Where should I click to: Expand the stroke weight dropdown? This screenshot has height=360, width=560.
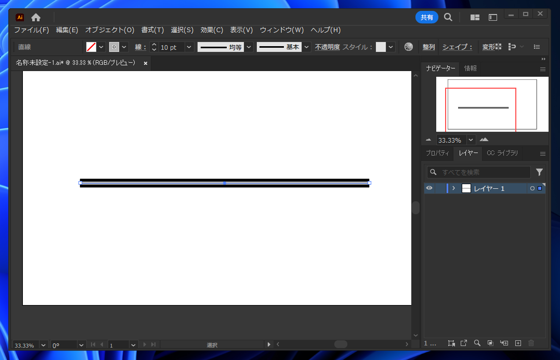point(189,47)
